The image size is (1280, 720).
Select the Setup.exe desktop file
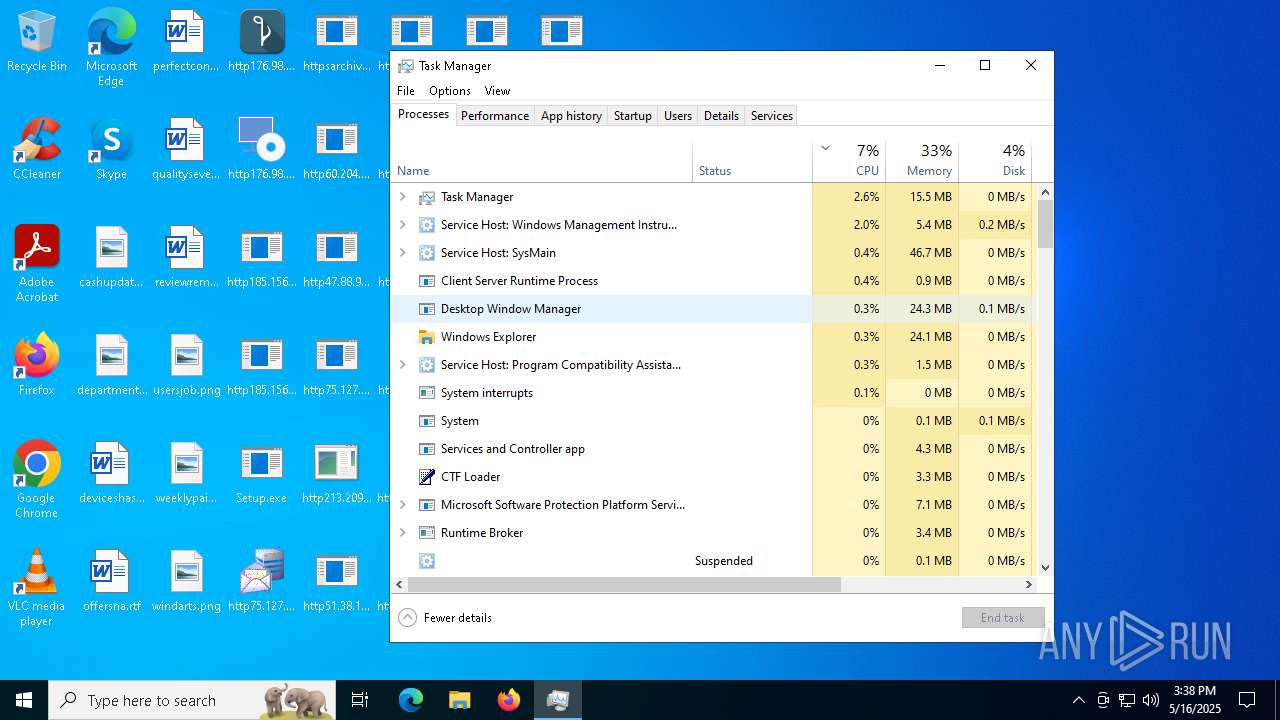(261, 474)
